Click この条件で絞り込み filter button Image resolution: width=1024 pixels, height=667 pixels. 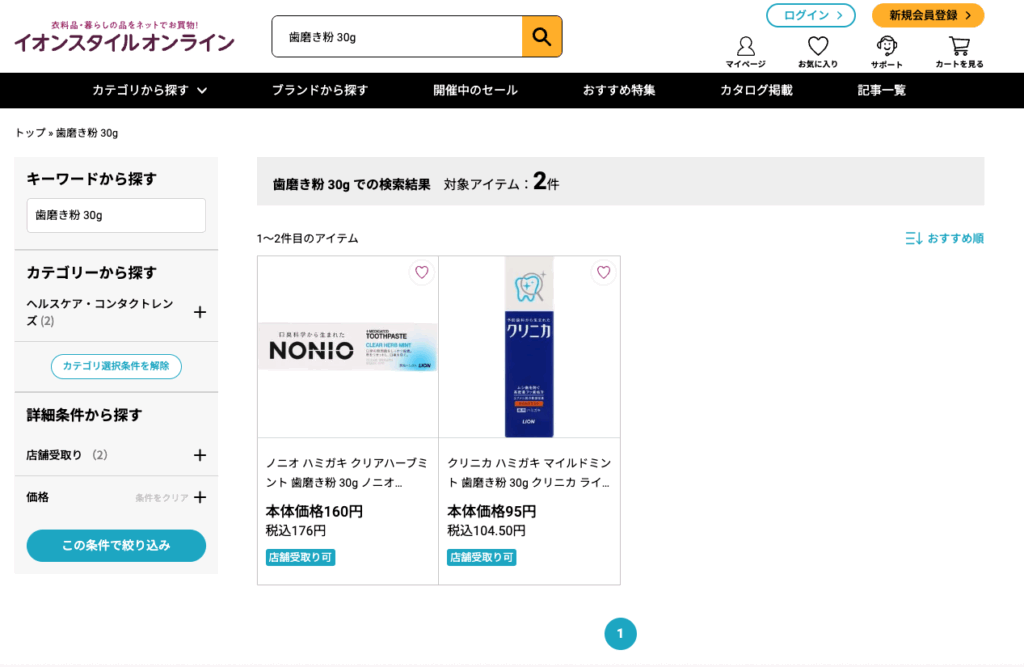pos(116,545)
